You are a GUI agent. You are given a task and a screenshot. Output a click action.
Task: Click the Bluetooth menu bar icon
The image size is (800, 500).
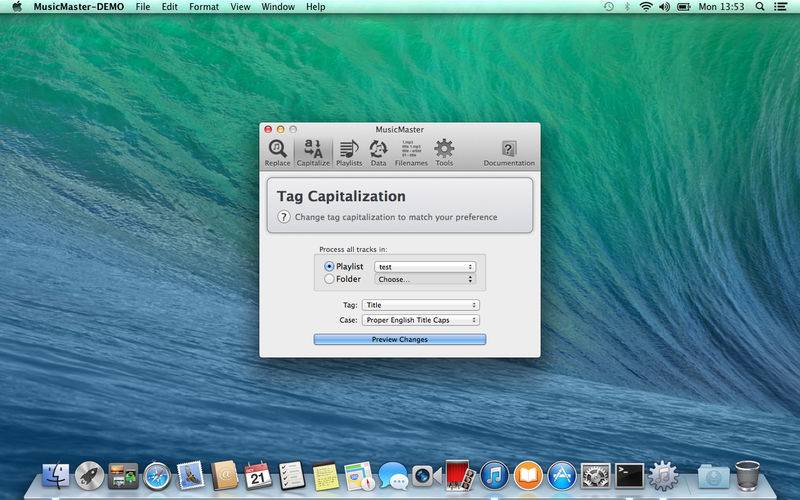click(x=627, y=7)
